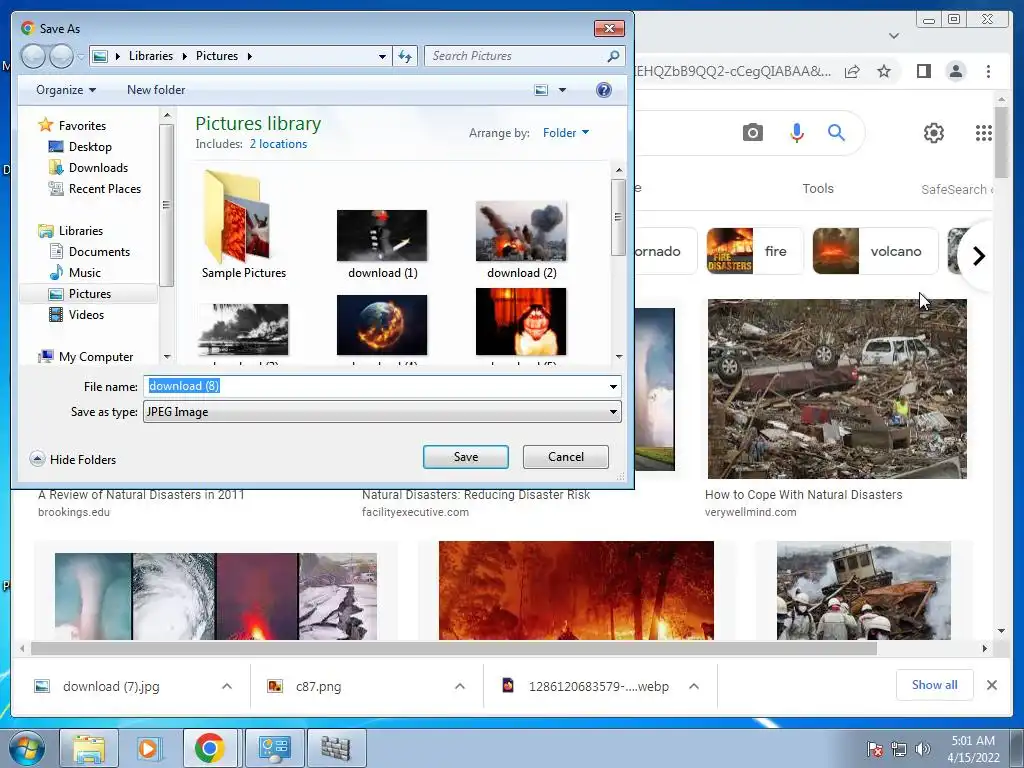Open the How to Cope With Natural Disasters image
The image size is (1024, 768).
click(x=837, y=389)
